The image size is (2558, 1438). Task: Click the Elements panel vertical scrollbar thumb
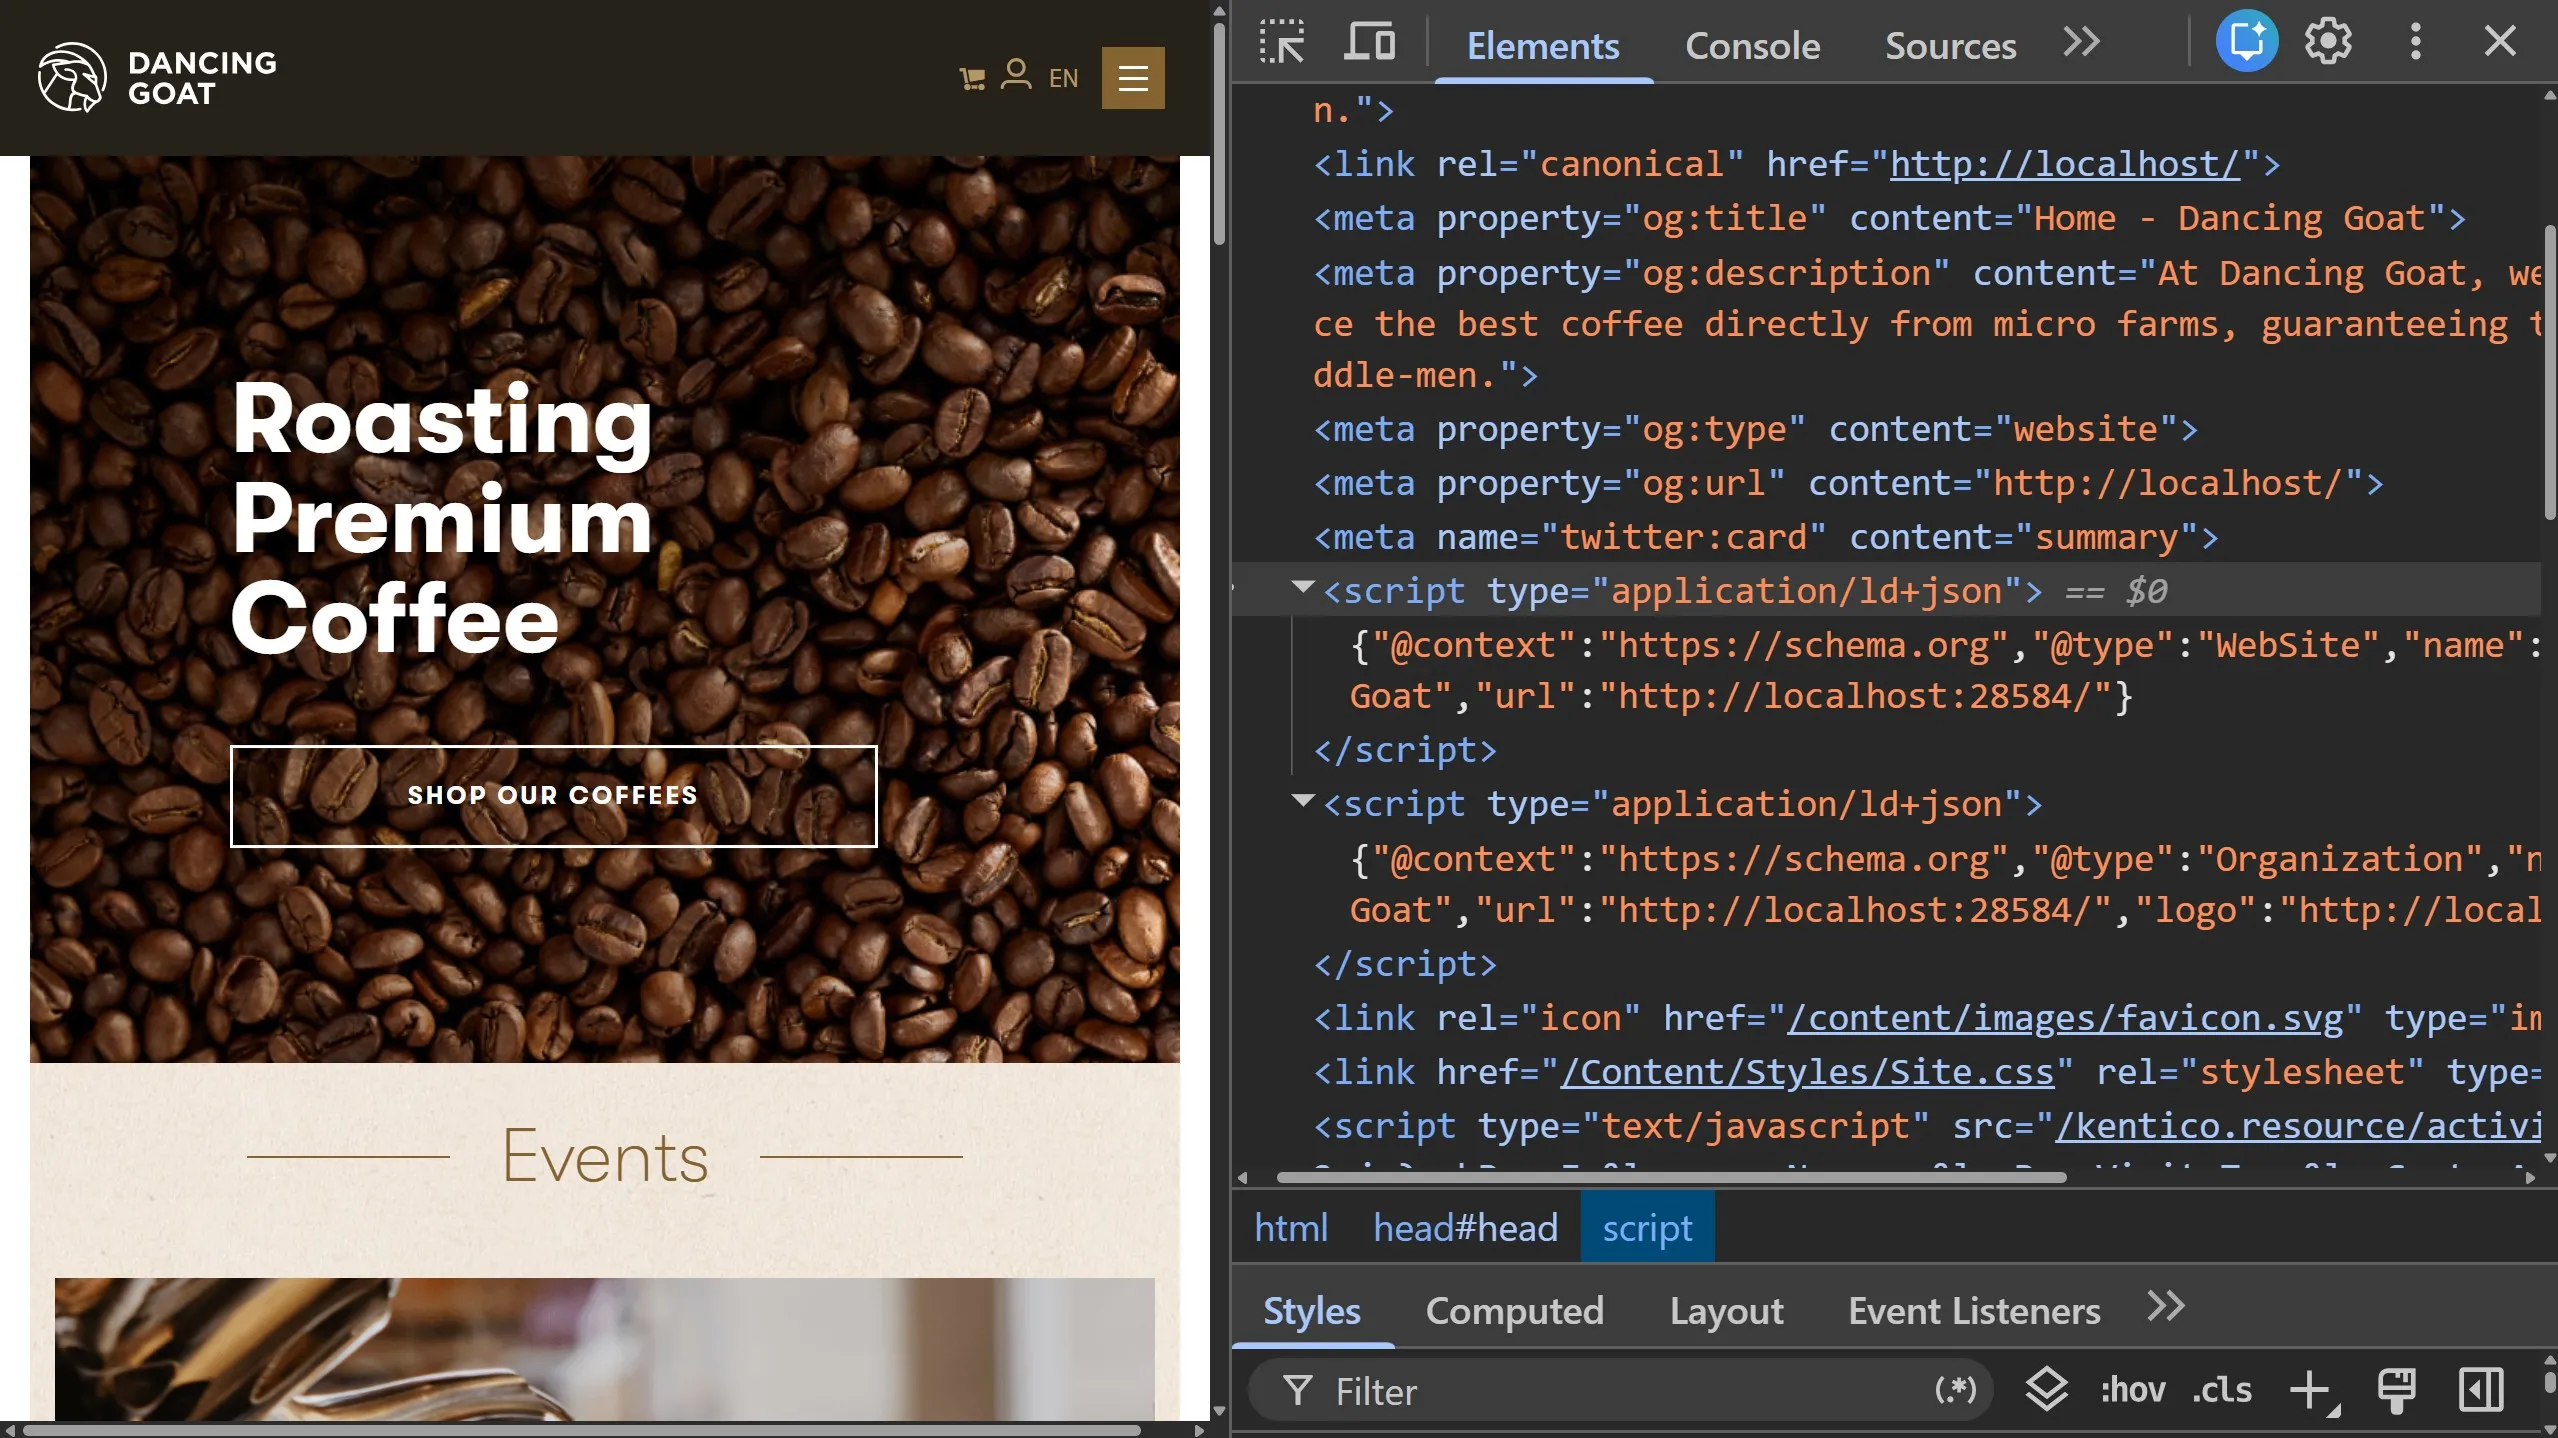click(x=2549, y=372)
